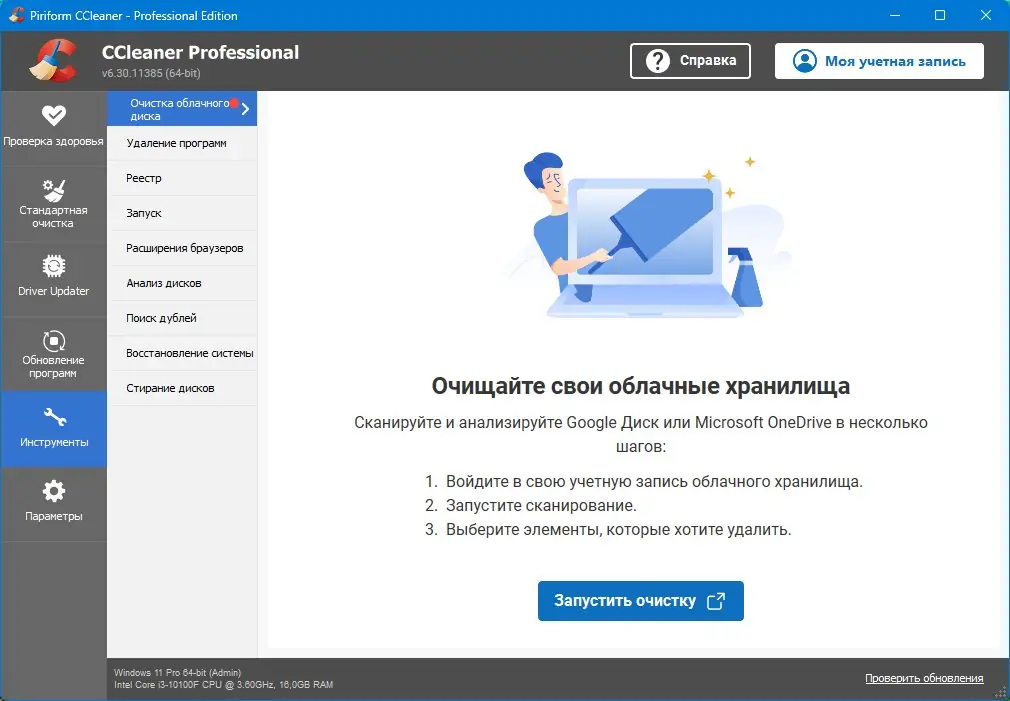Viewport: 1010px width, 701px height.
Task: Select Восстановление системы
Action: pos(190,353)
